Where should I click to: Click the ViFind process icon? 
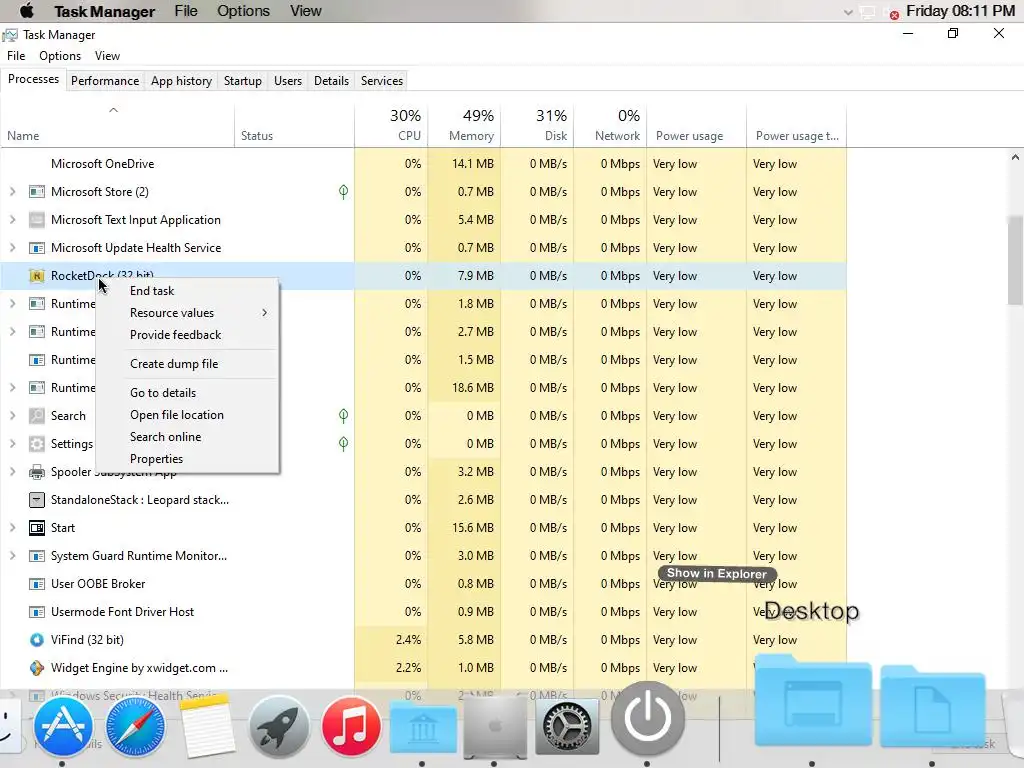pos(37,640)
